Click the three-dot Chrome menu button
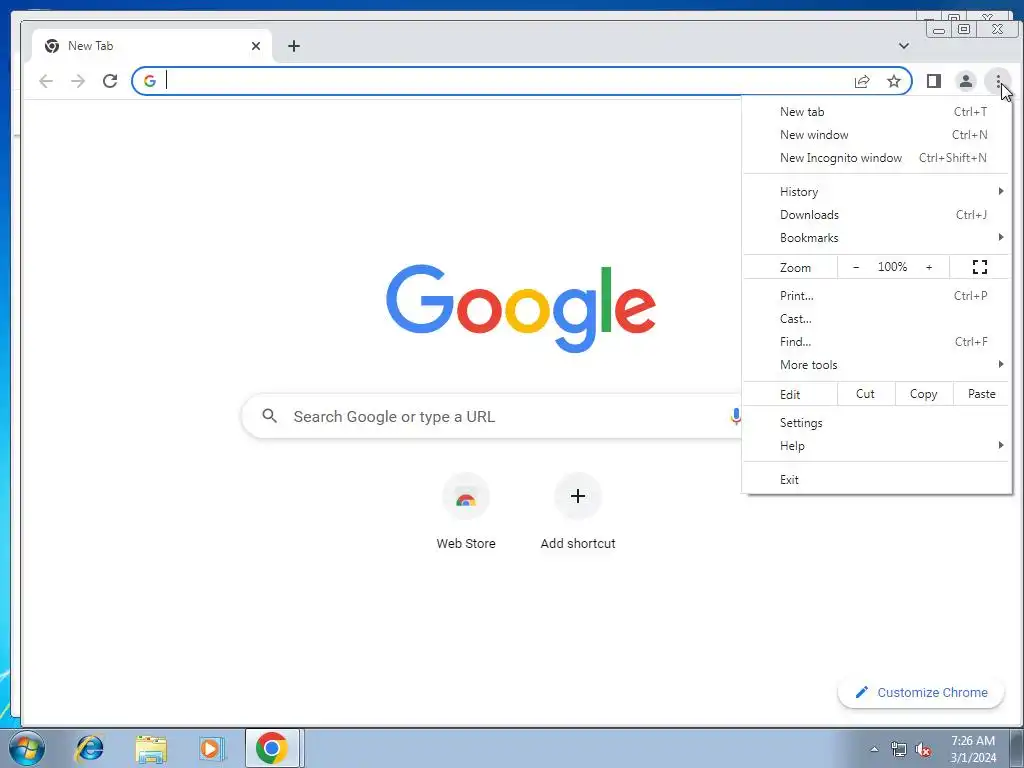 (998, 81)
